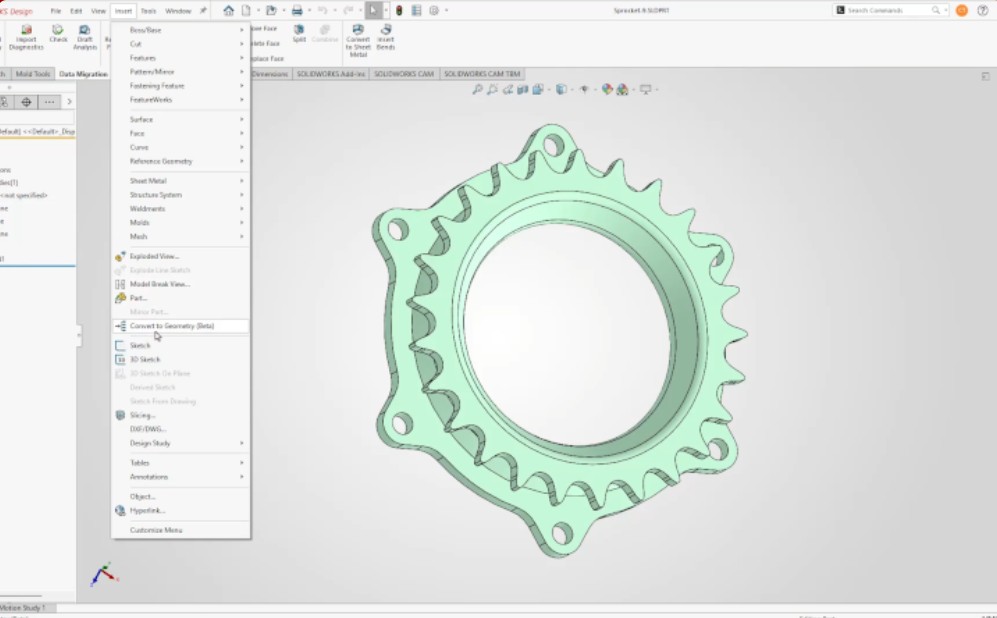Choose Exploded View in Insert menu
The width and height of the screenshot is (997, 618).
(x=181, y=256)
